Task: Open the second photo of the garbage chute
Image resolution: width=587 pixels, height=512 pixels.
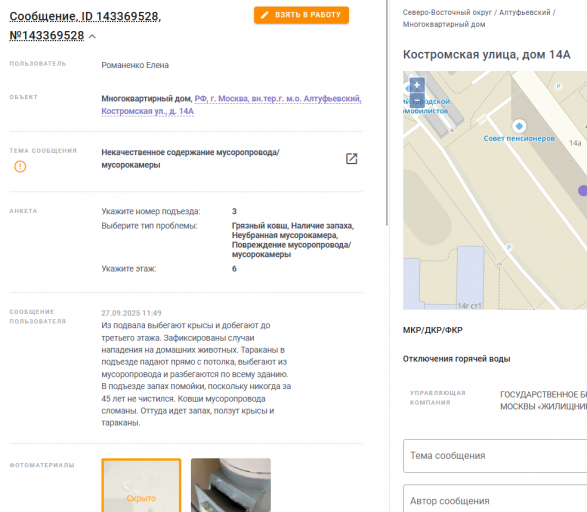Action: [x=231, y=485]
